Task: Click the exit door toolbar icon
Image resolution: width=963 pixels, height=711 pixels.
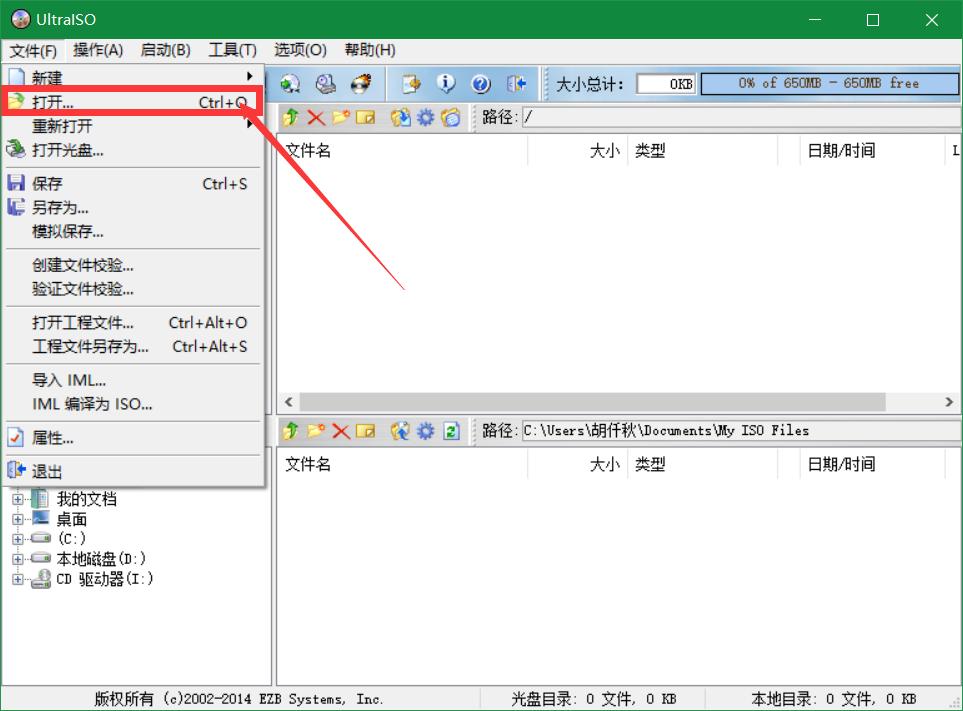Action: click(x=517, y=84)
